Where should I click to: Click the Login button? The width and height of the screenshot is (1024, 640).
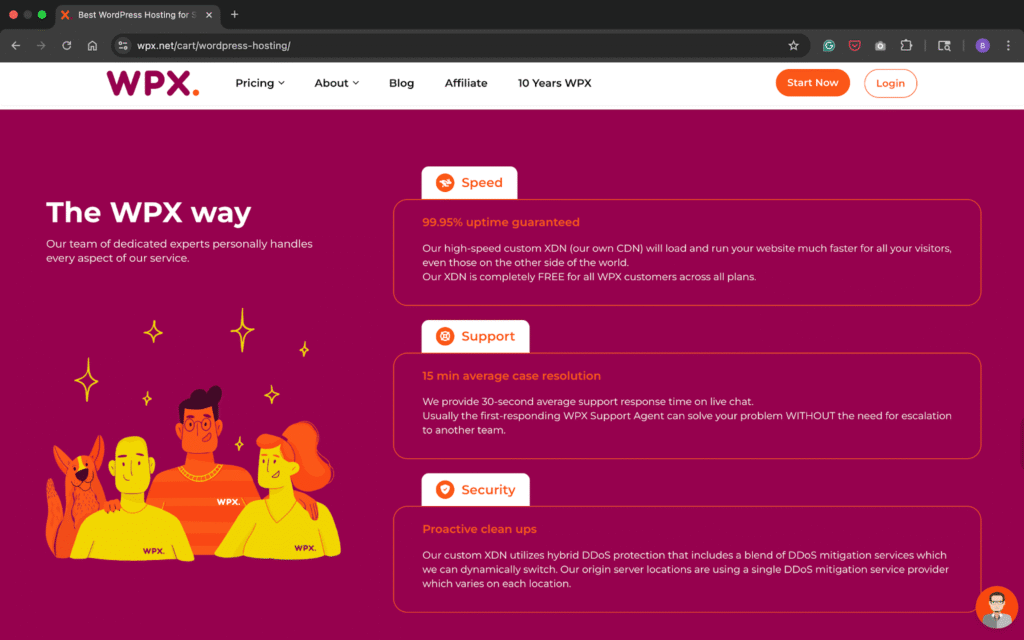point(890,83)
